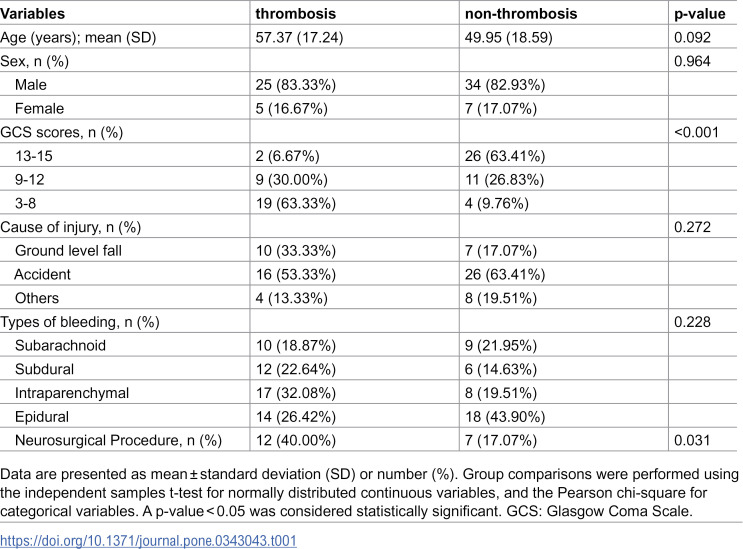This screenshot has width=743, height=549.
Task: Select the thrombosis column header
Action: coord(296,14)
